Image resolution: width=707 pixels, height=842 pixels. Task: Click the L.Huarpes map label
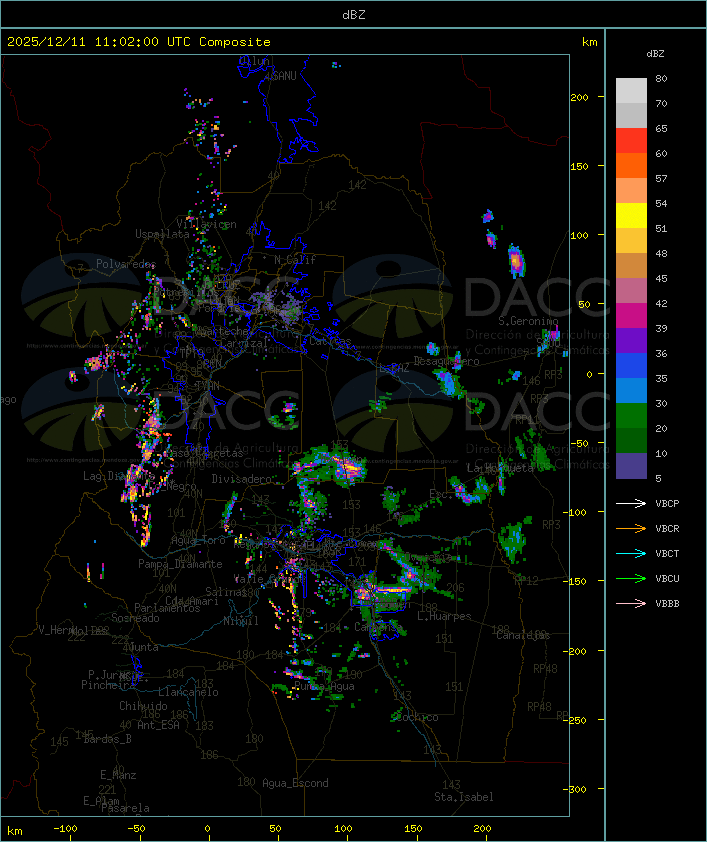point(444,616)
